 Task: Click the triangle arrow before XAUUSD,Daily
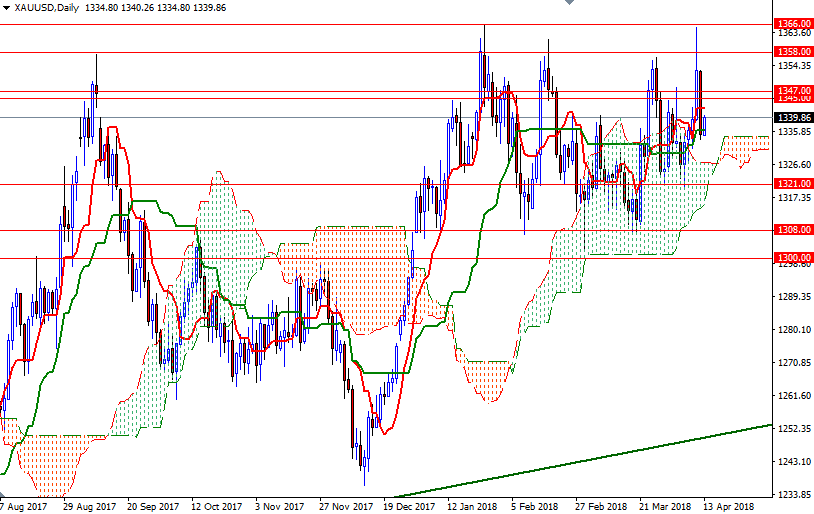click(x=7, y=8)
